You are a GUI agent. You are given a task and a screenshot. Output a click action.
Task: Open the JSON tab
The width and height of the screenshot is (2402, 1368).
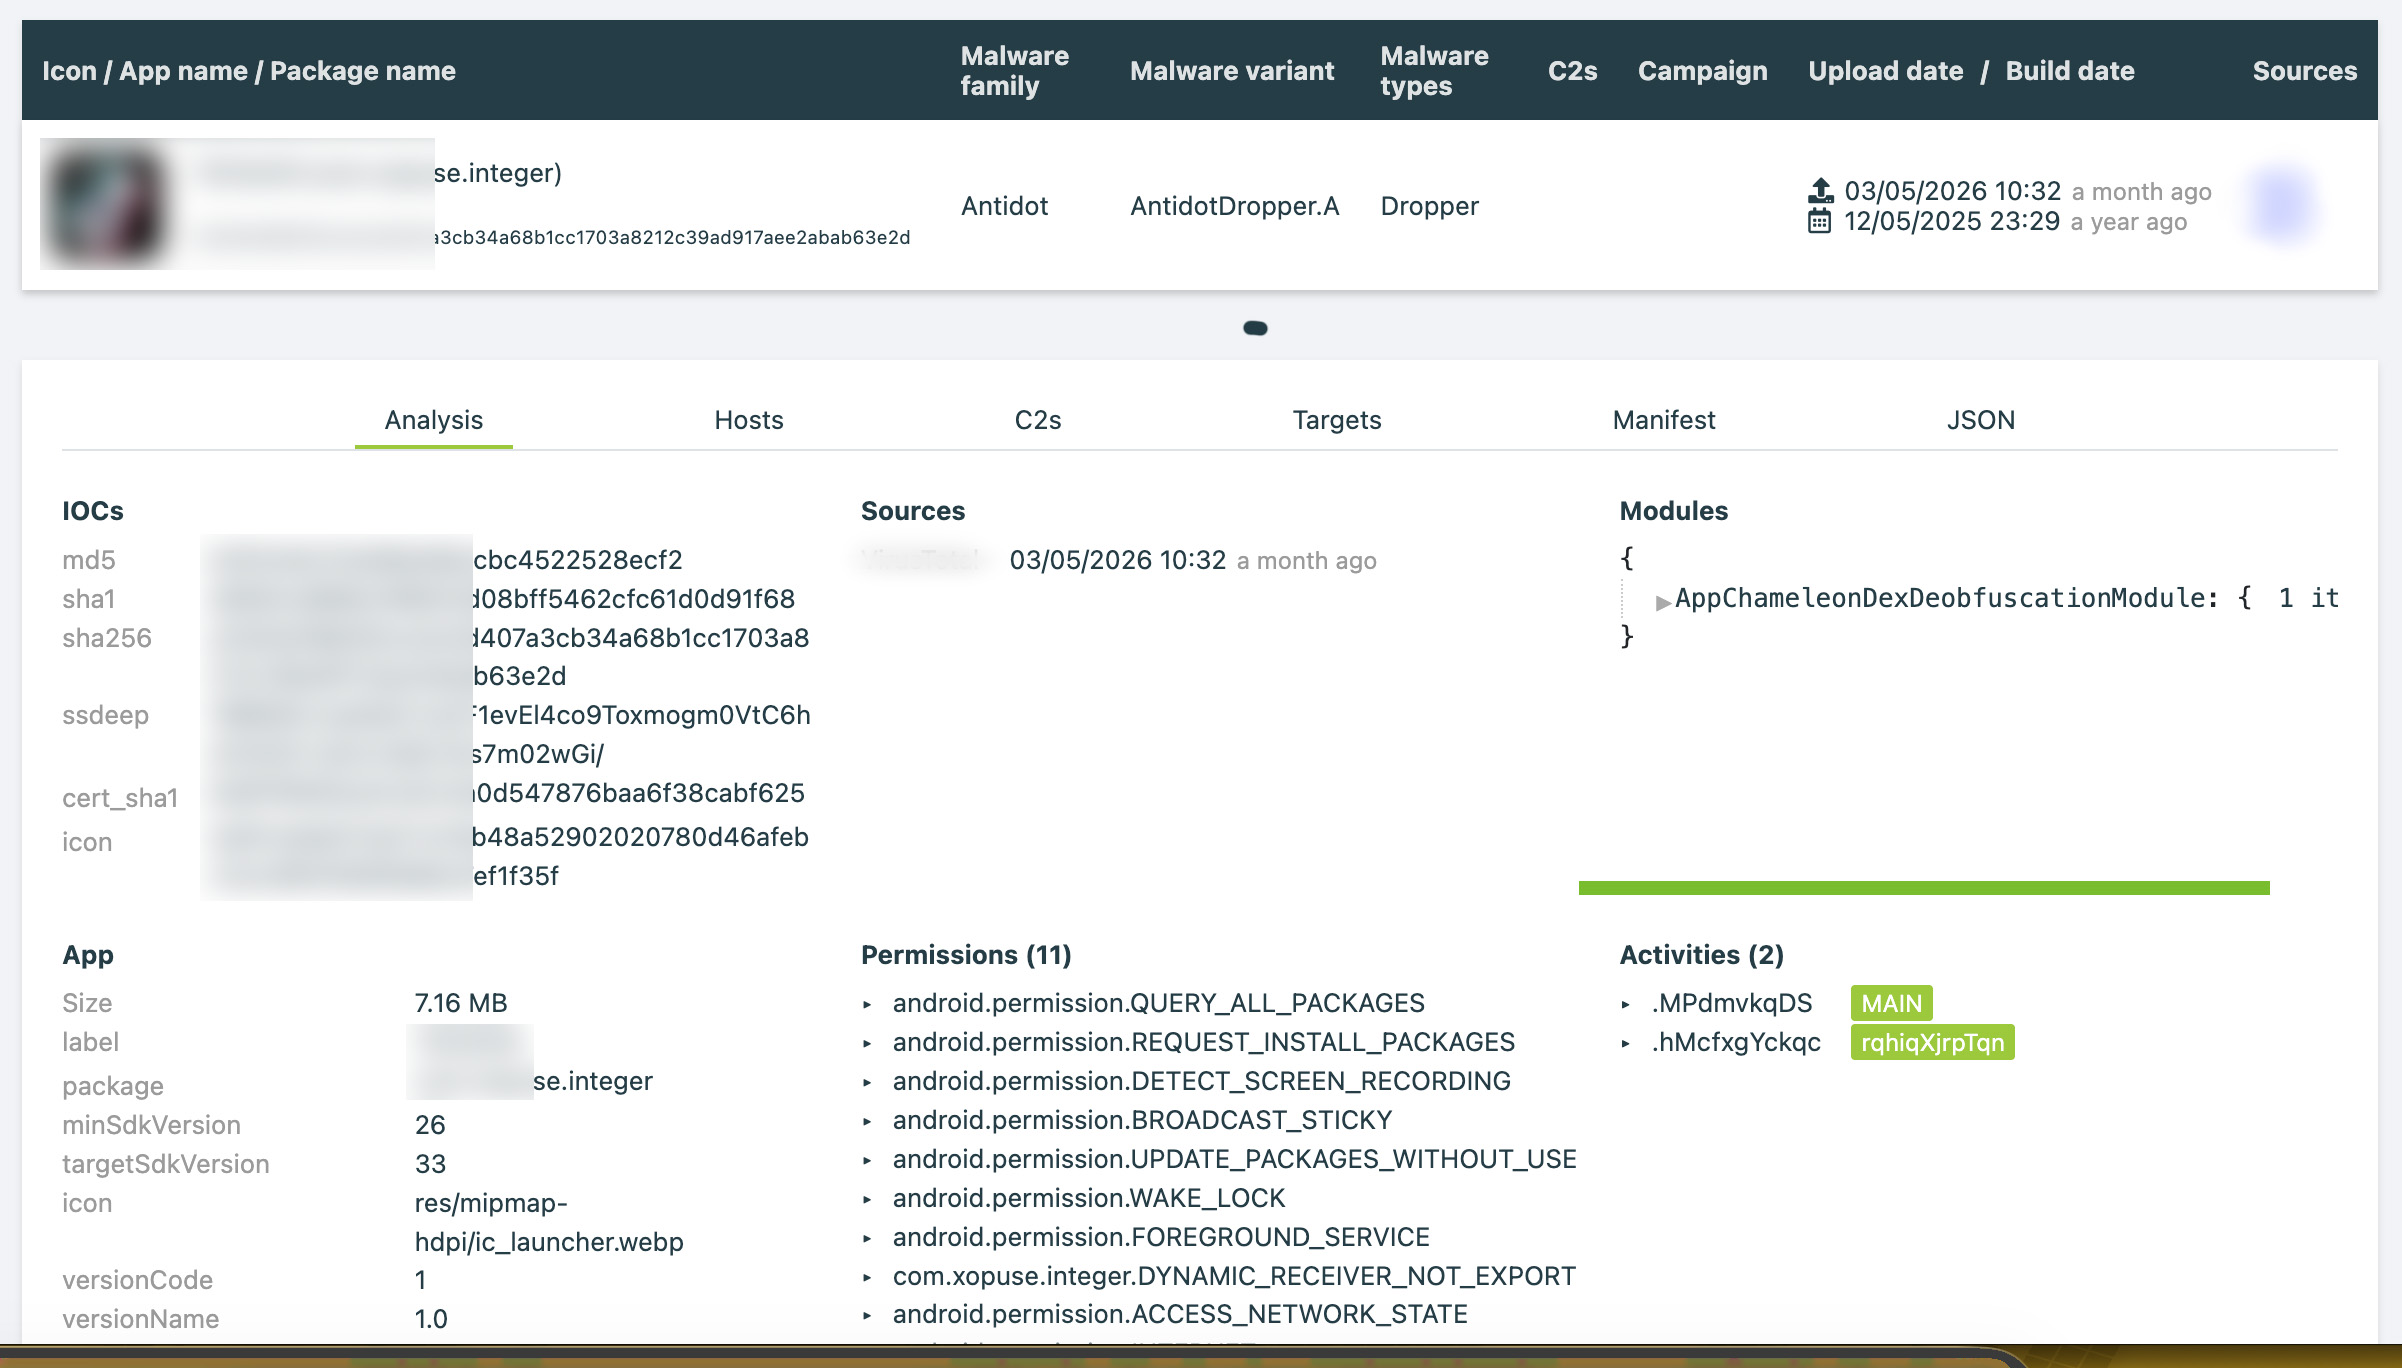point(1981,420)
